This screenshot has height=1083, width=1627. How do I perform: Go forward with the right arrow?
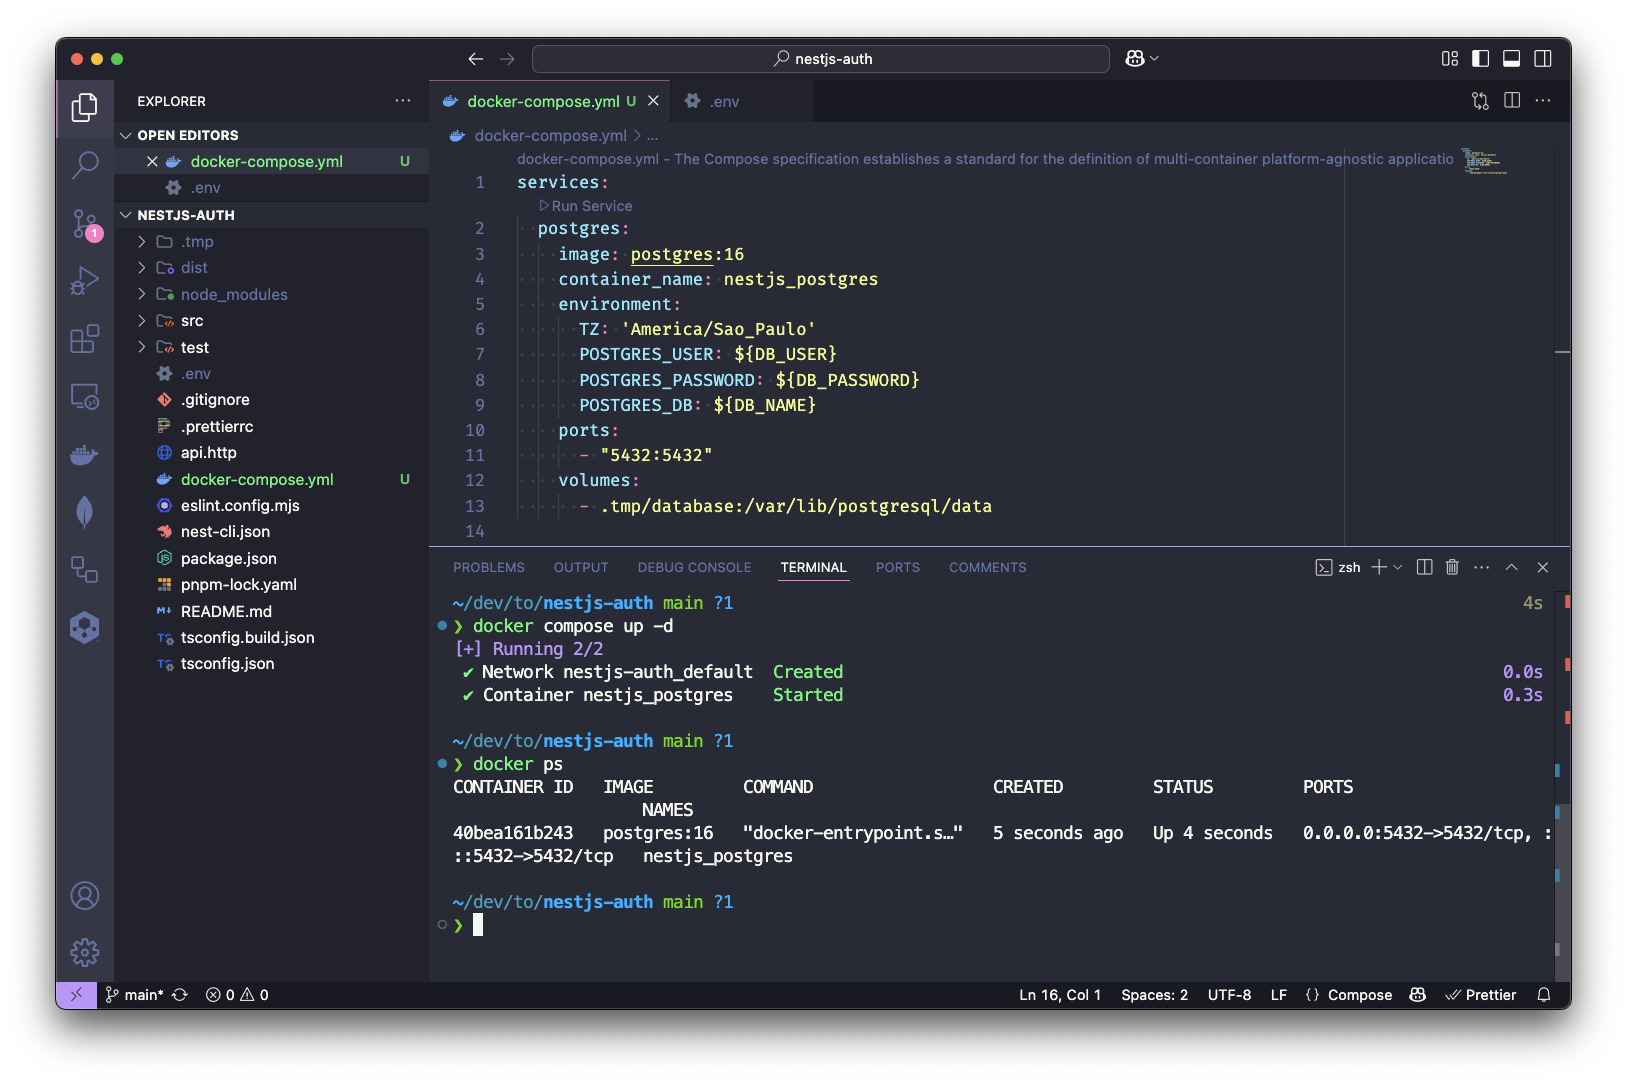click(507, 59)
